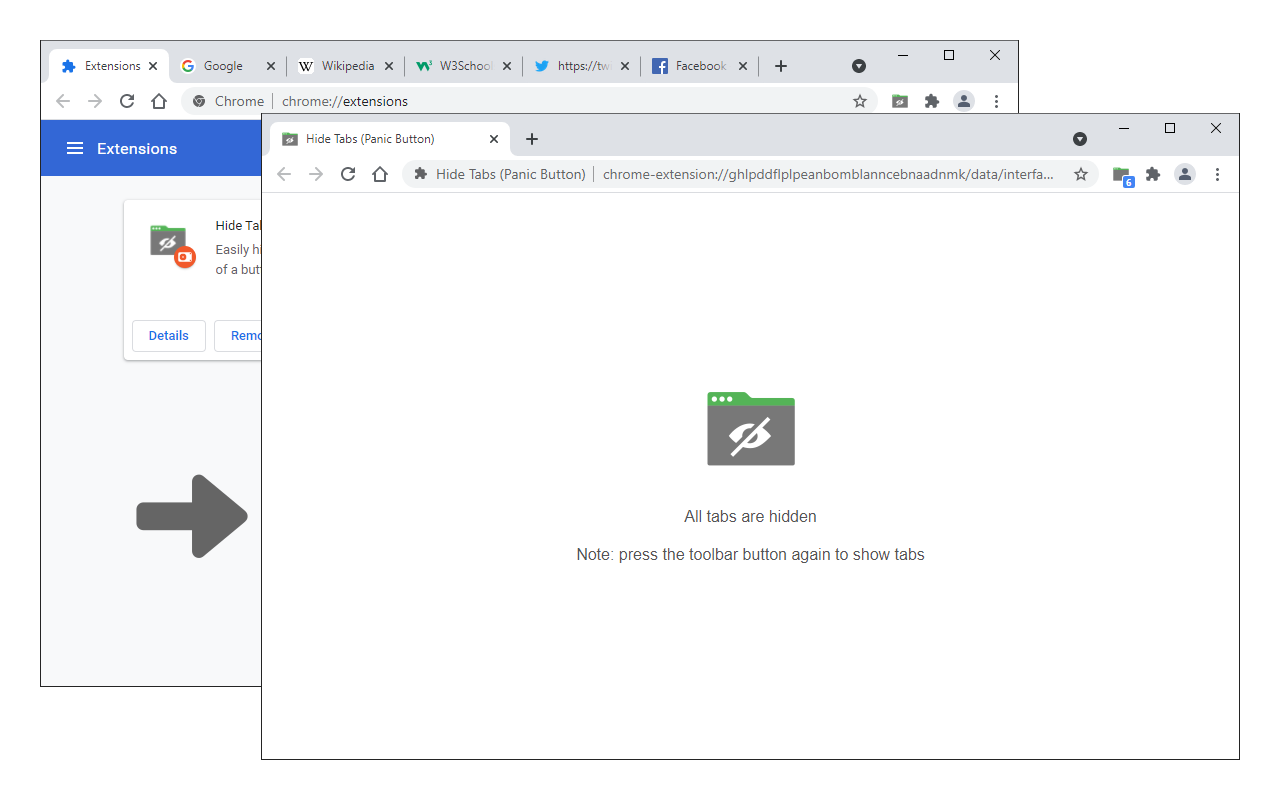
Task: Close the Facebook tab
Action: 742,66
